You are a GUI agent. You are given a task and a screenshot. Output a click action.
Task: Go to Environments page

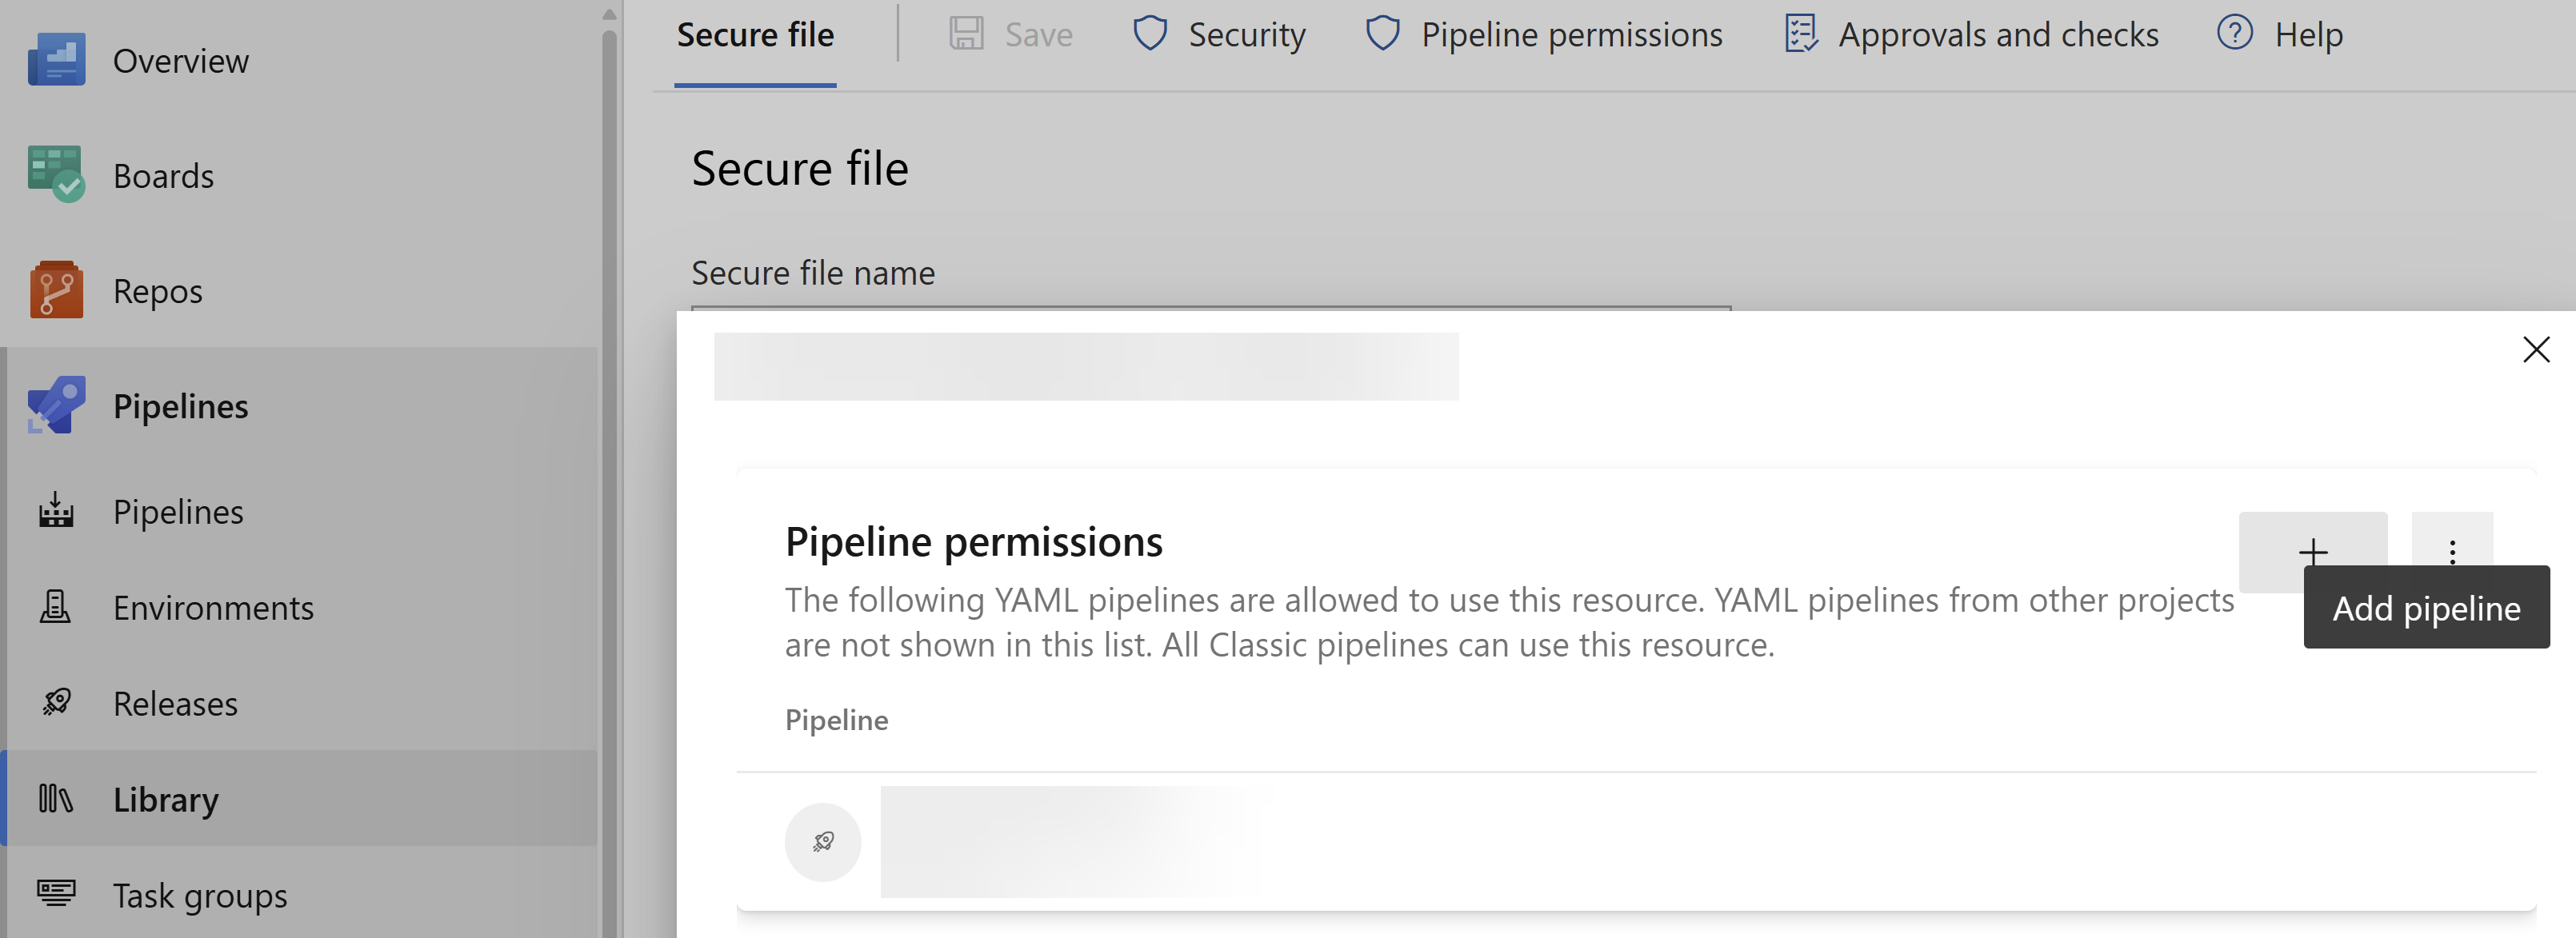point(212,607)
